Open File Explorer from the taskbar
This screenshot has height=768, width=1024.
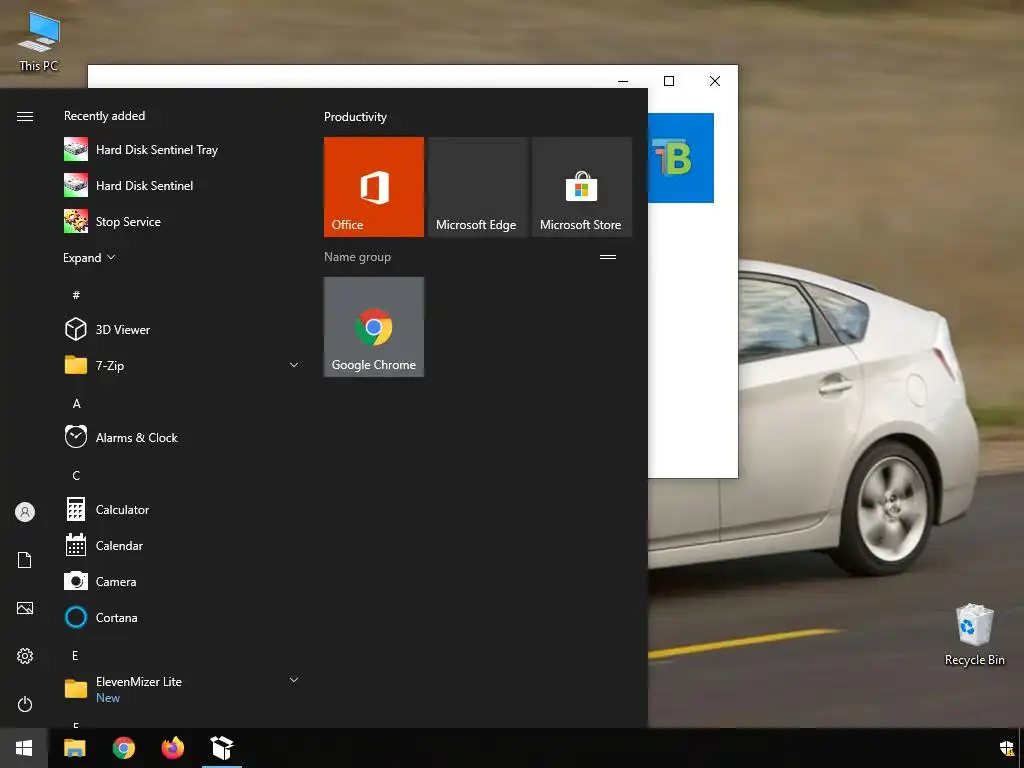click(x=74, y=748)
